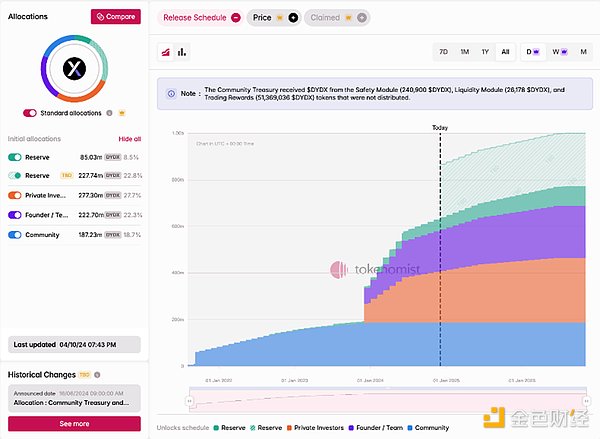Select the All time range

coord(505,52)
